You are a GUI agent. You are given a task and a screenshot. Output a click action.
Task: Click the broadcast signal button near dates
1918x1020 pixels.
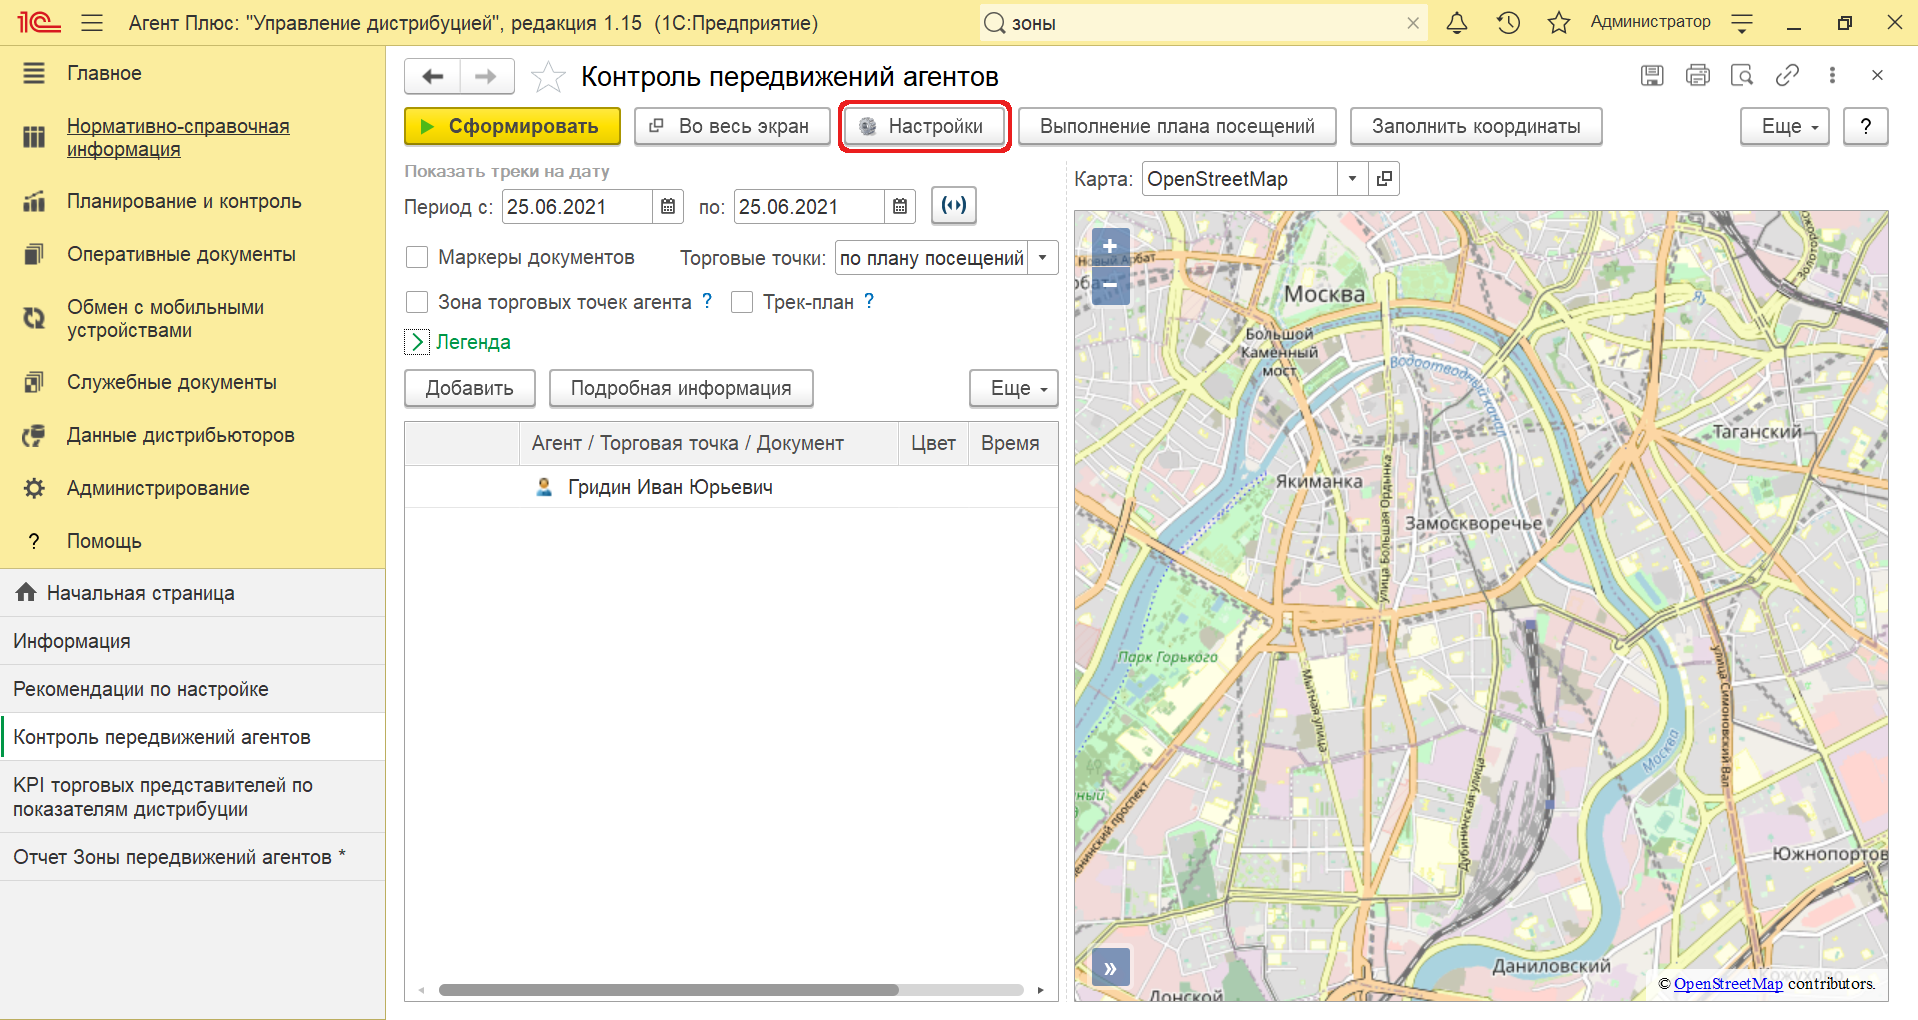click(954, 206)
